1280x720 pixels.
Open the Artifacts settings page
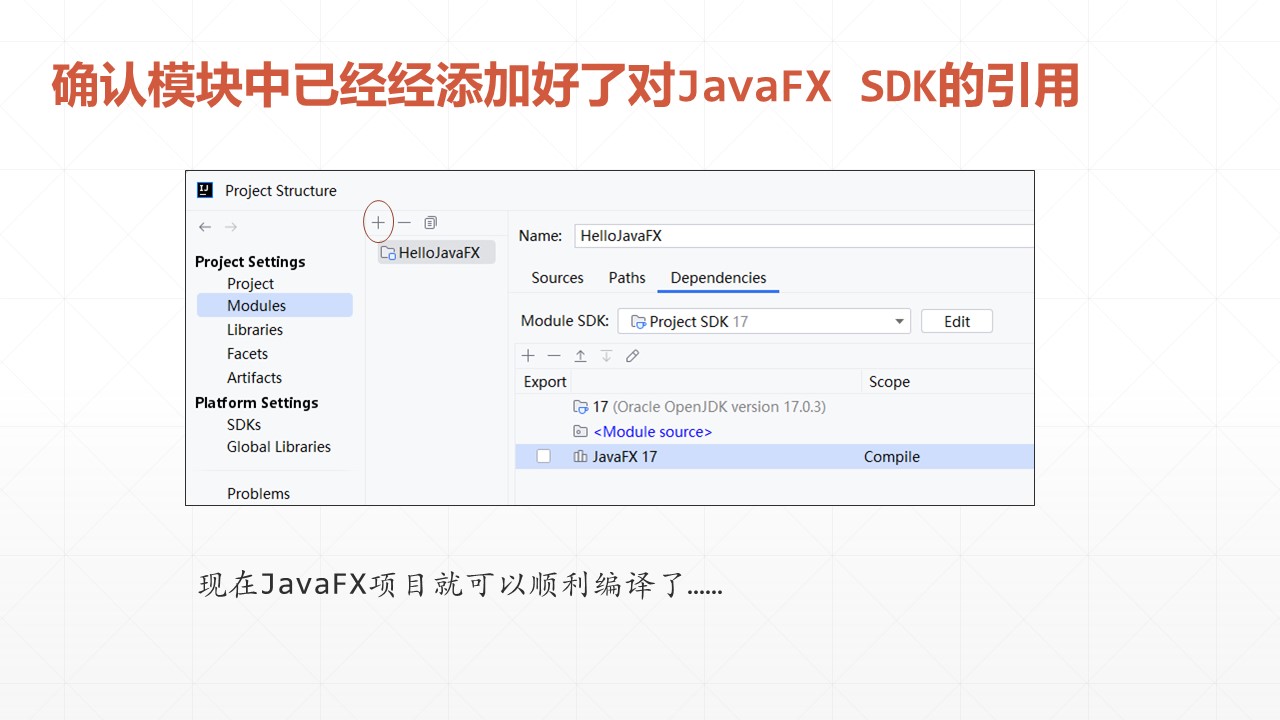[x=254, y=378]
